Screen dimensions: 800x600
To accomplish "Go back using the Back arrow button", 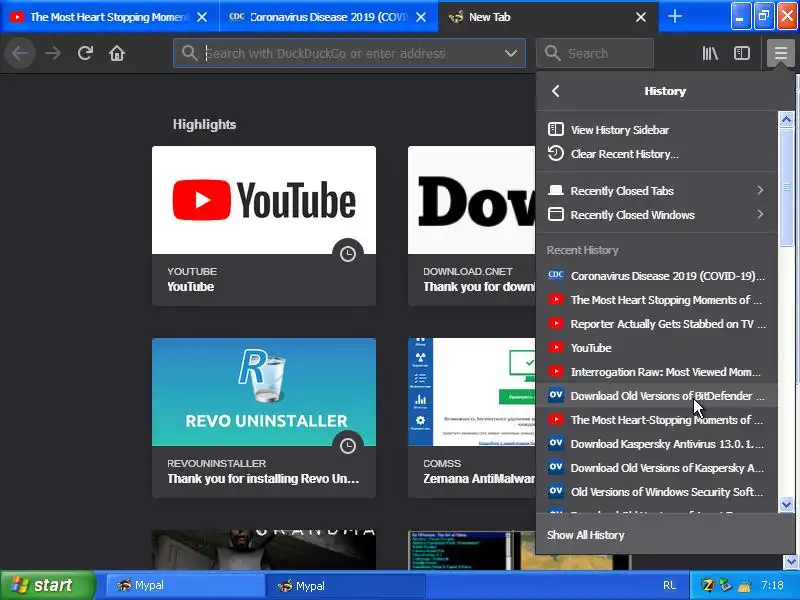I will 20,53.
